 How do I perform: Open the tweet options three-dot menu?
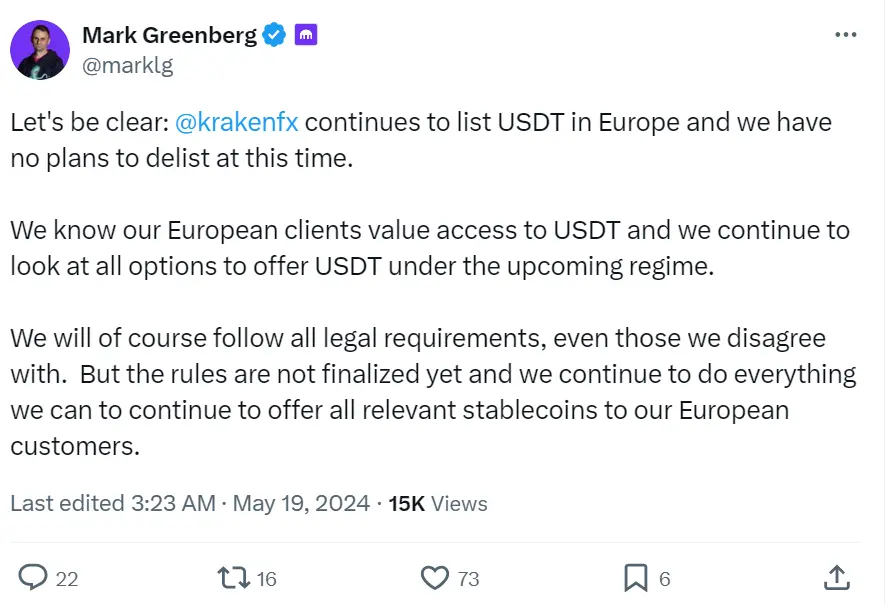point(847,33)
